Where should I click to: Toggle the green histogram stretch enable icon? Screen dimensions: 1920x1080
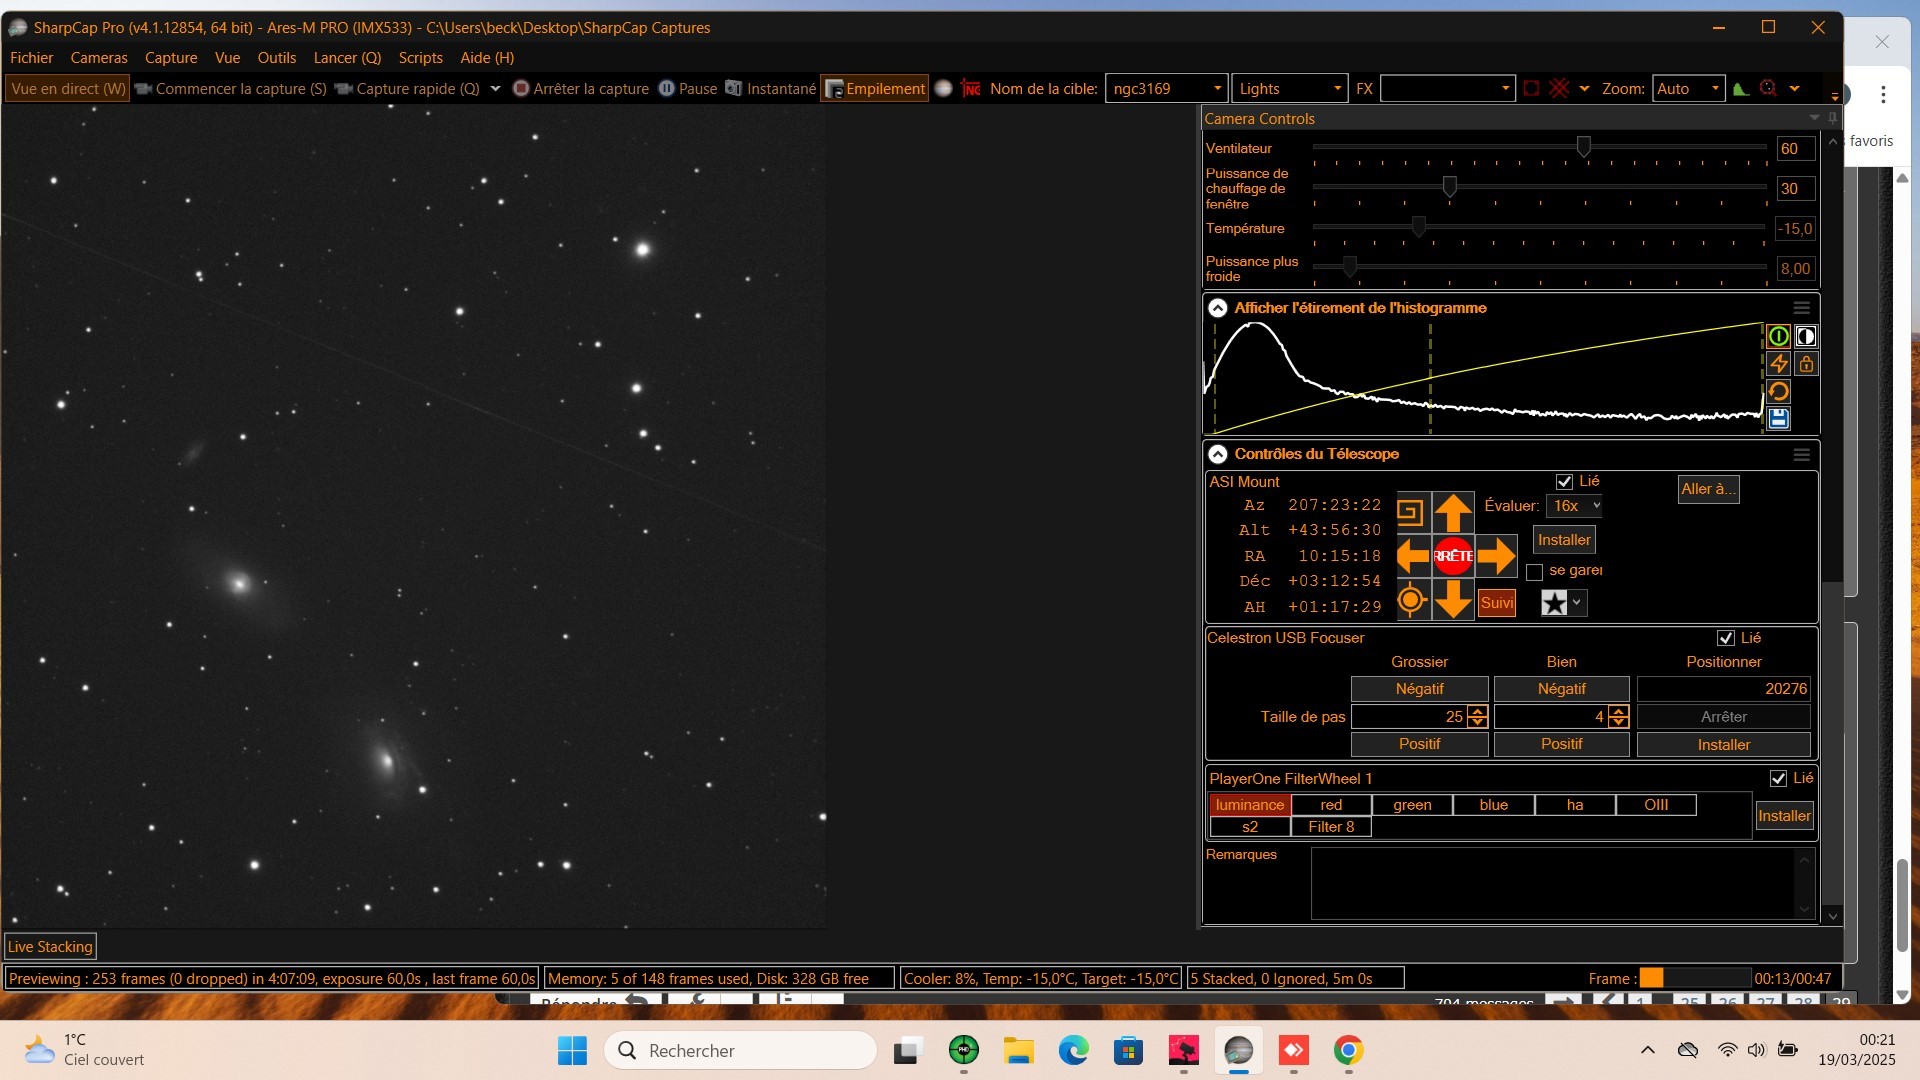tap(1778, 336)
